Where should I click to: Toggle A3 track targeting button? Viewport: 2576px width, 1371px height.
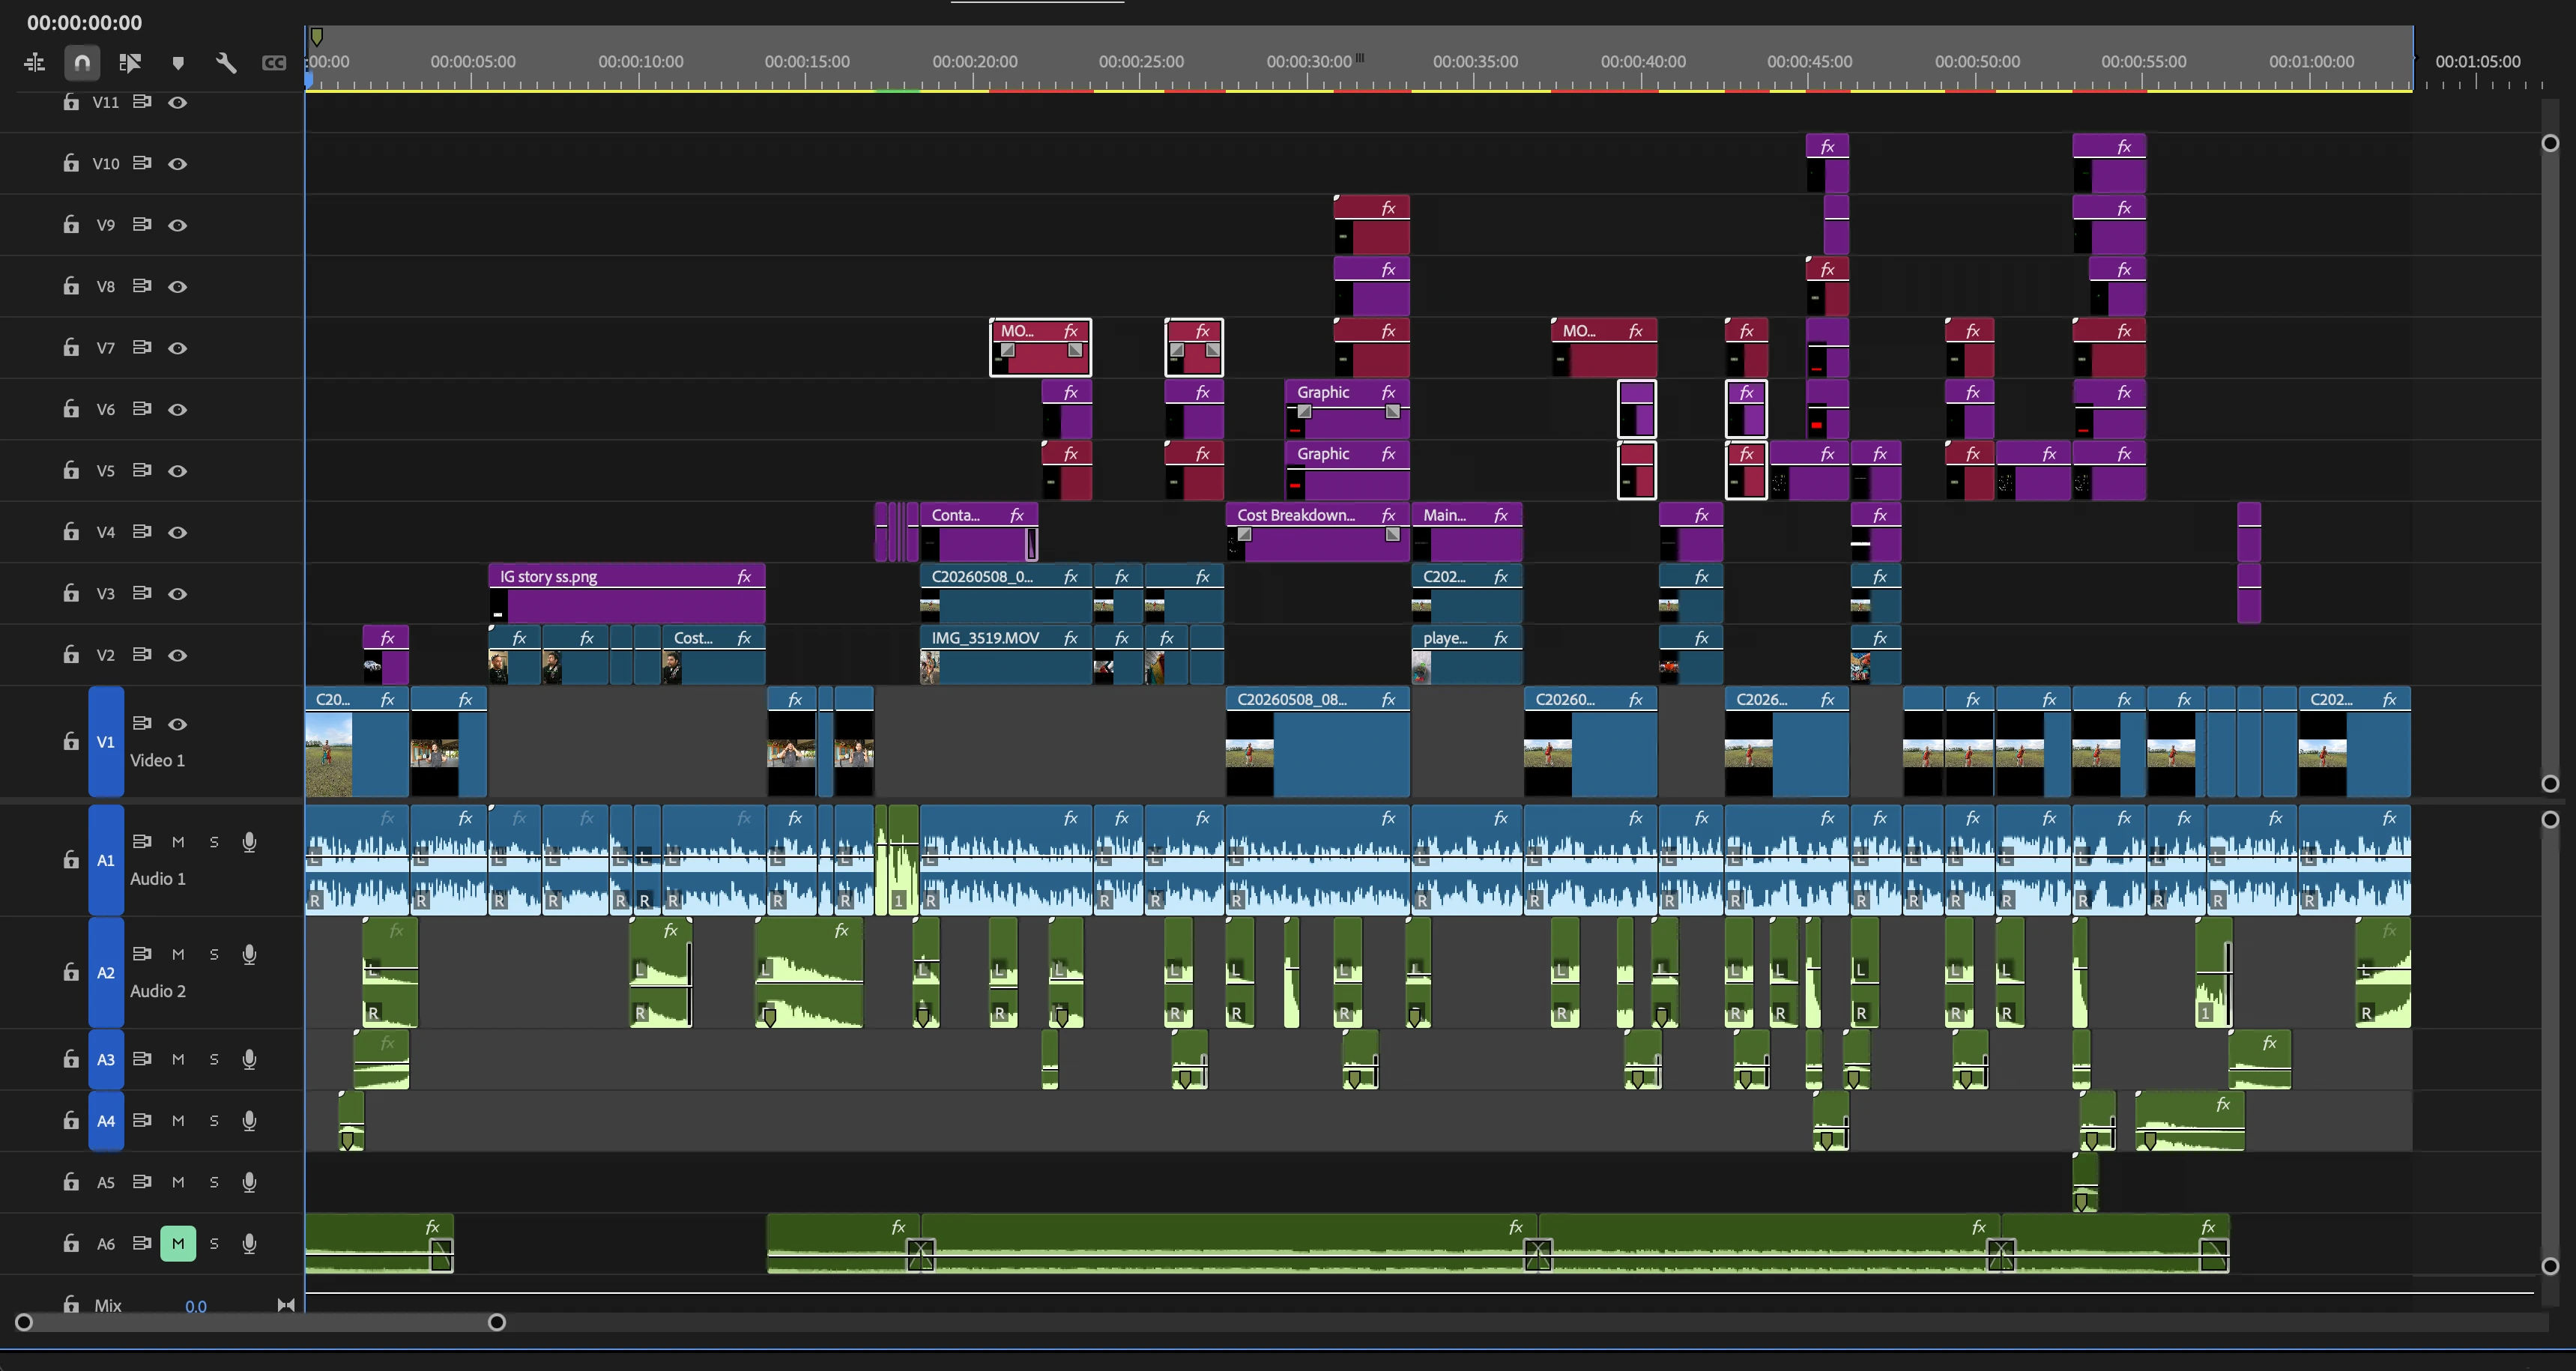pyautogui.click(x=106, y=1059)
